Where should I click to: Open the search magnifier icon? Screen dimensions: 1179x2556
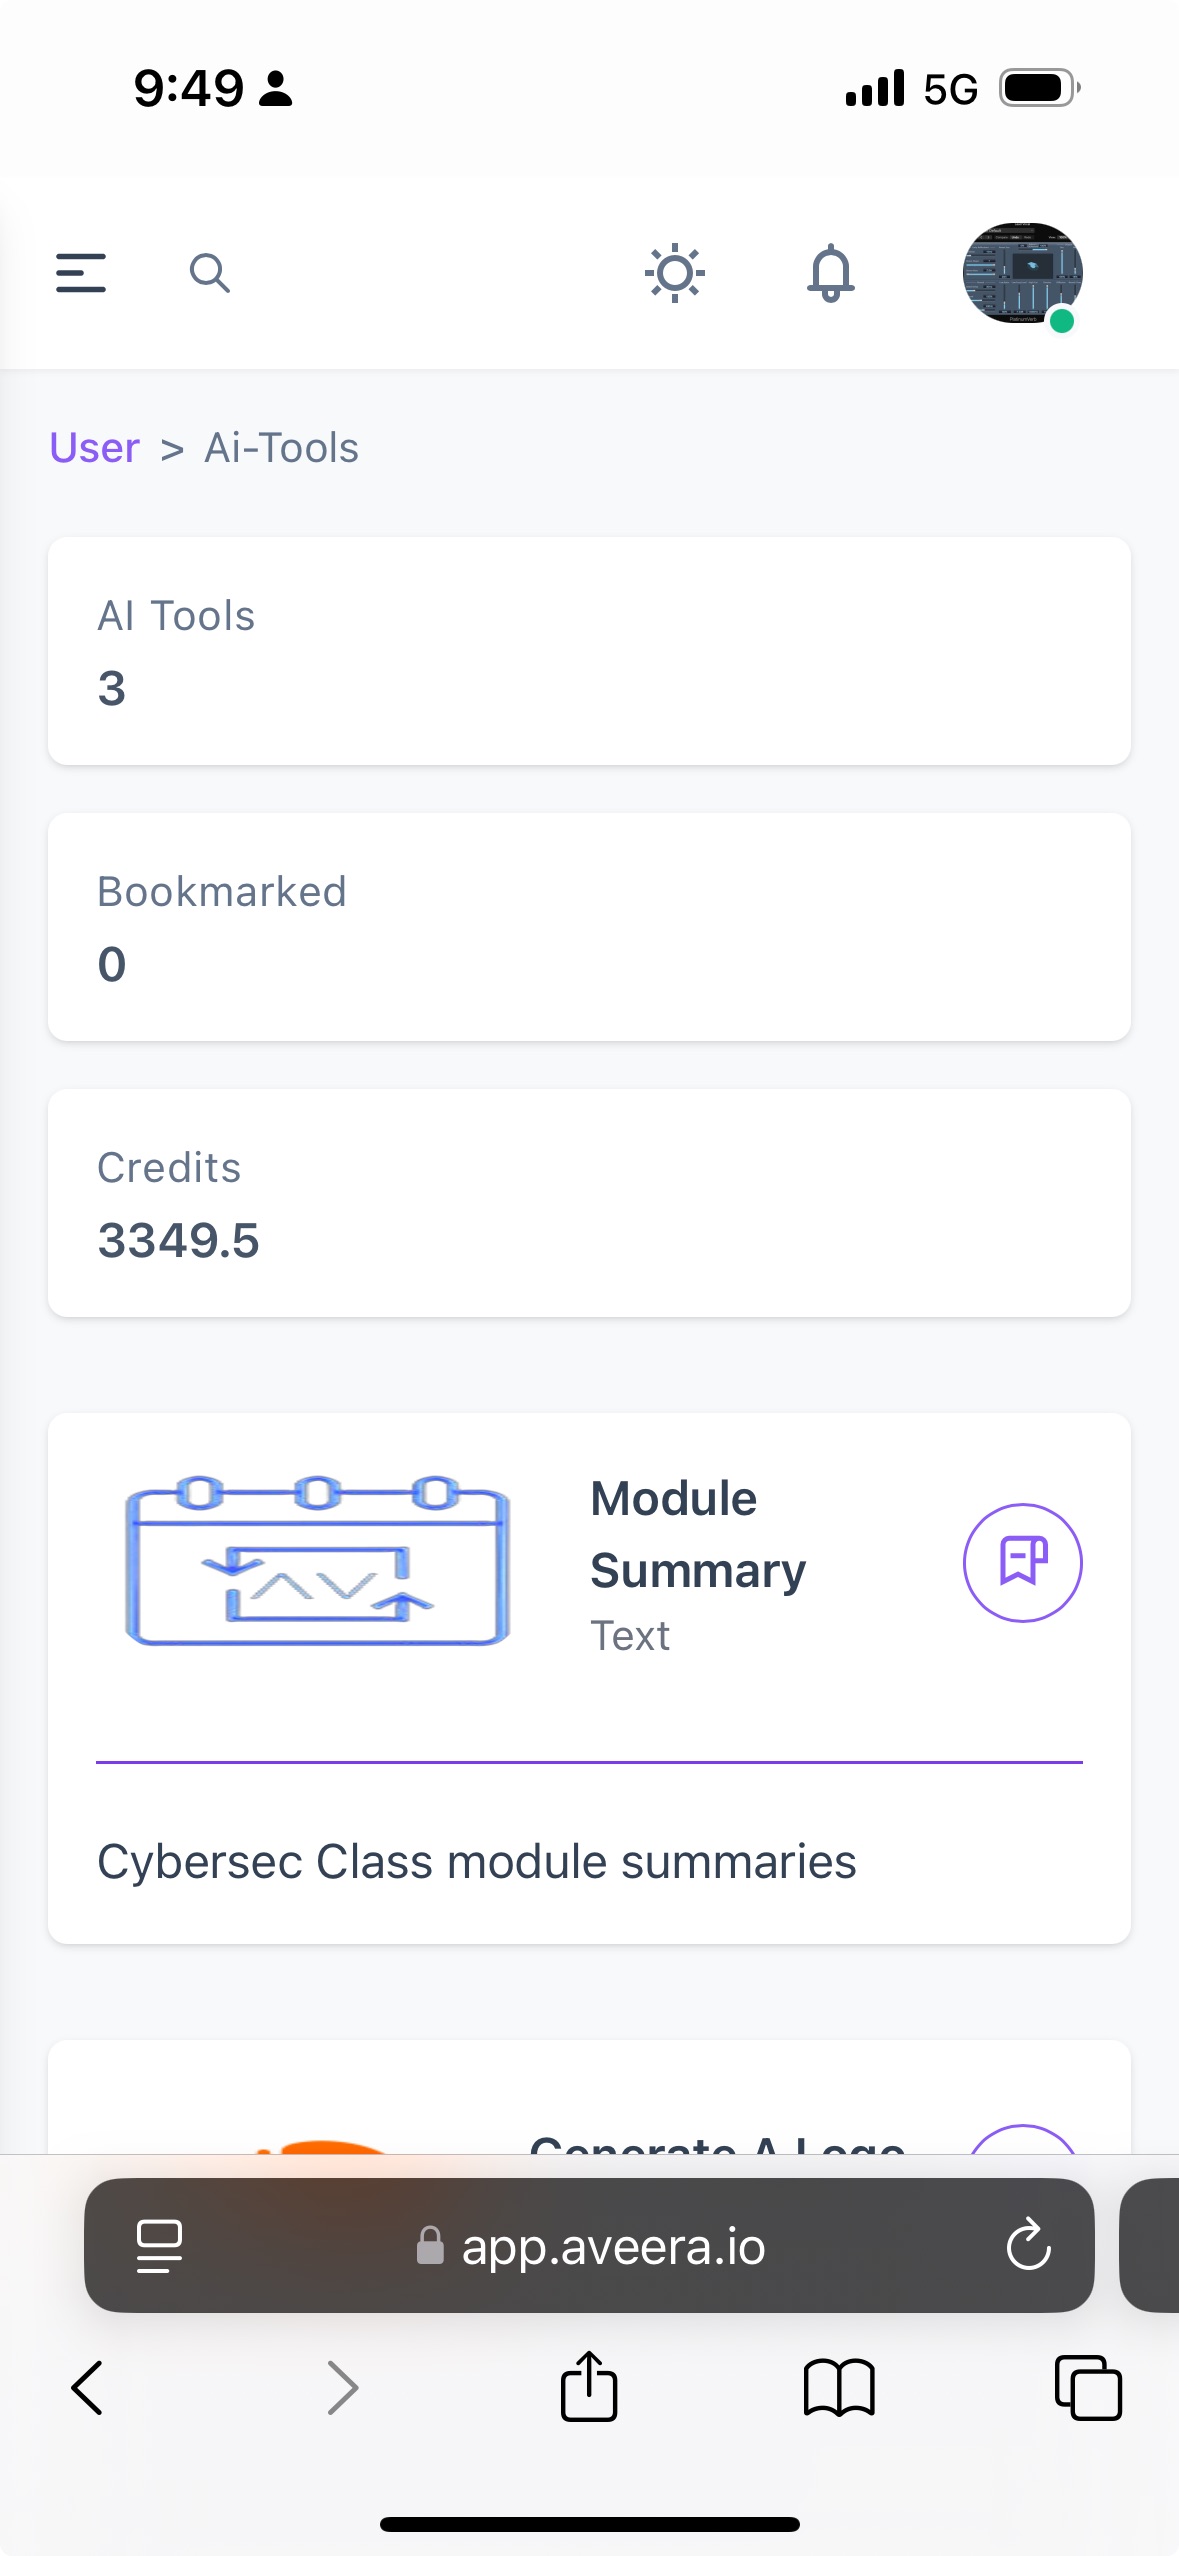[210, 273]
